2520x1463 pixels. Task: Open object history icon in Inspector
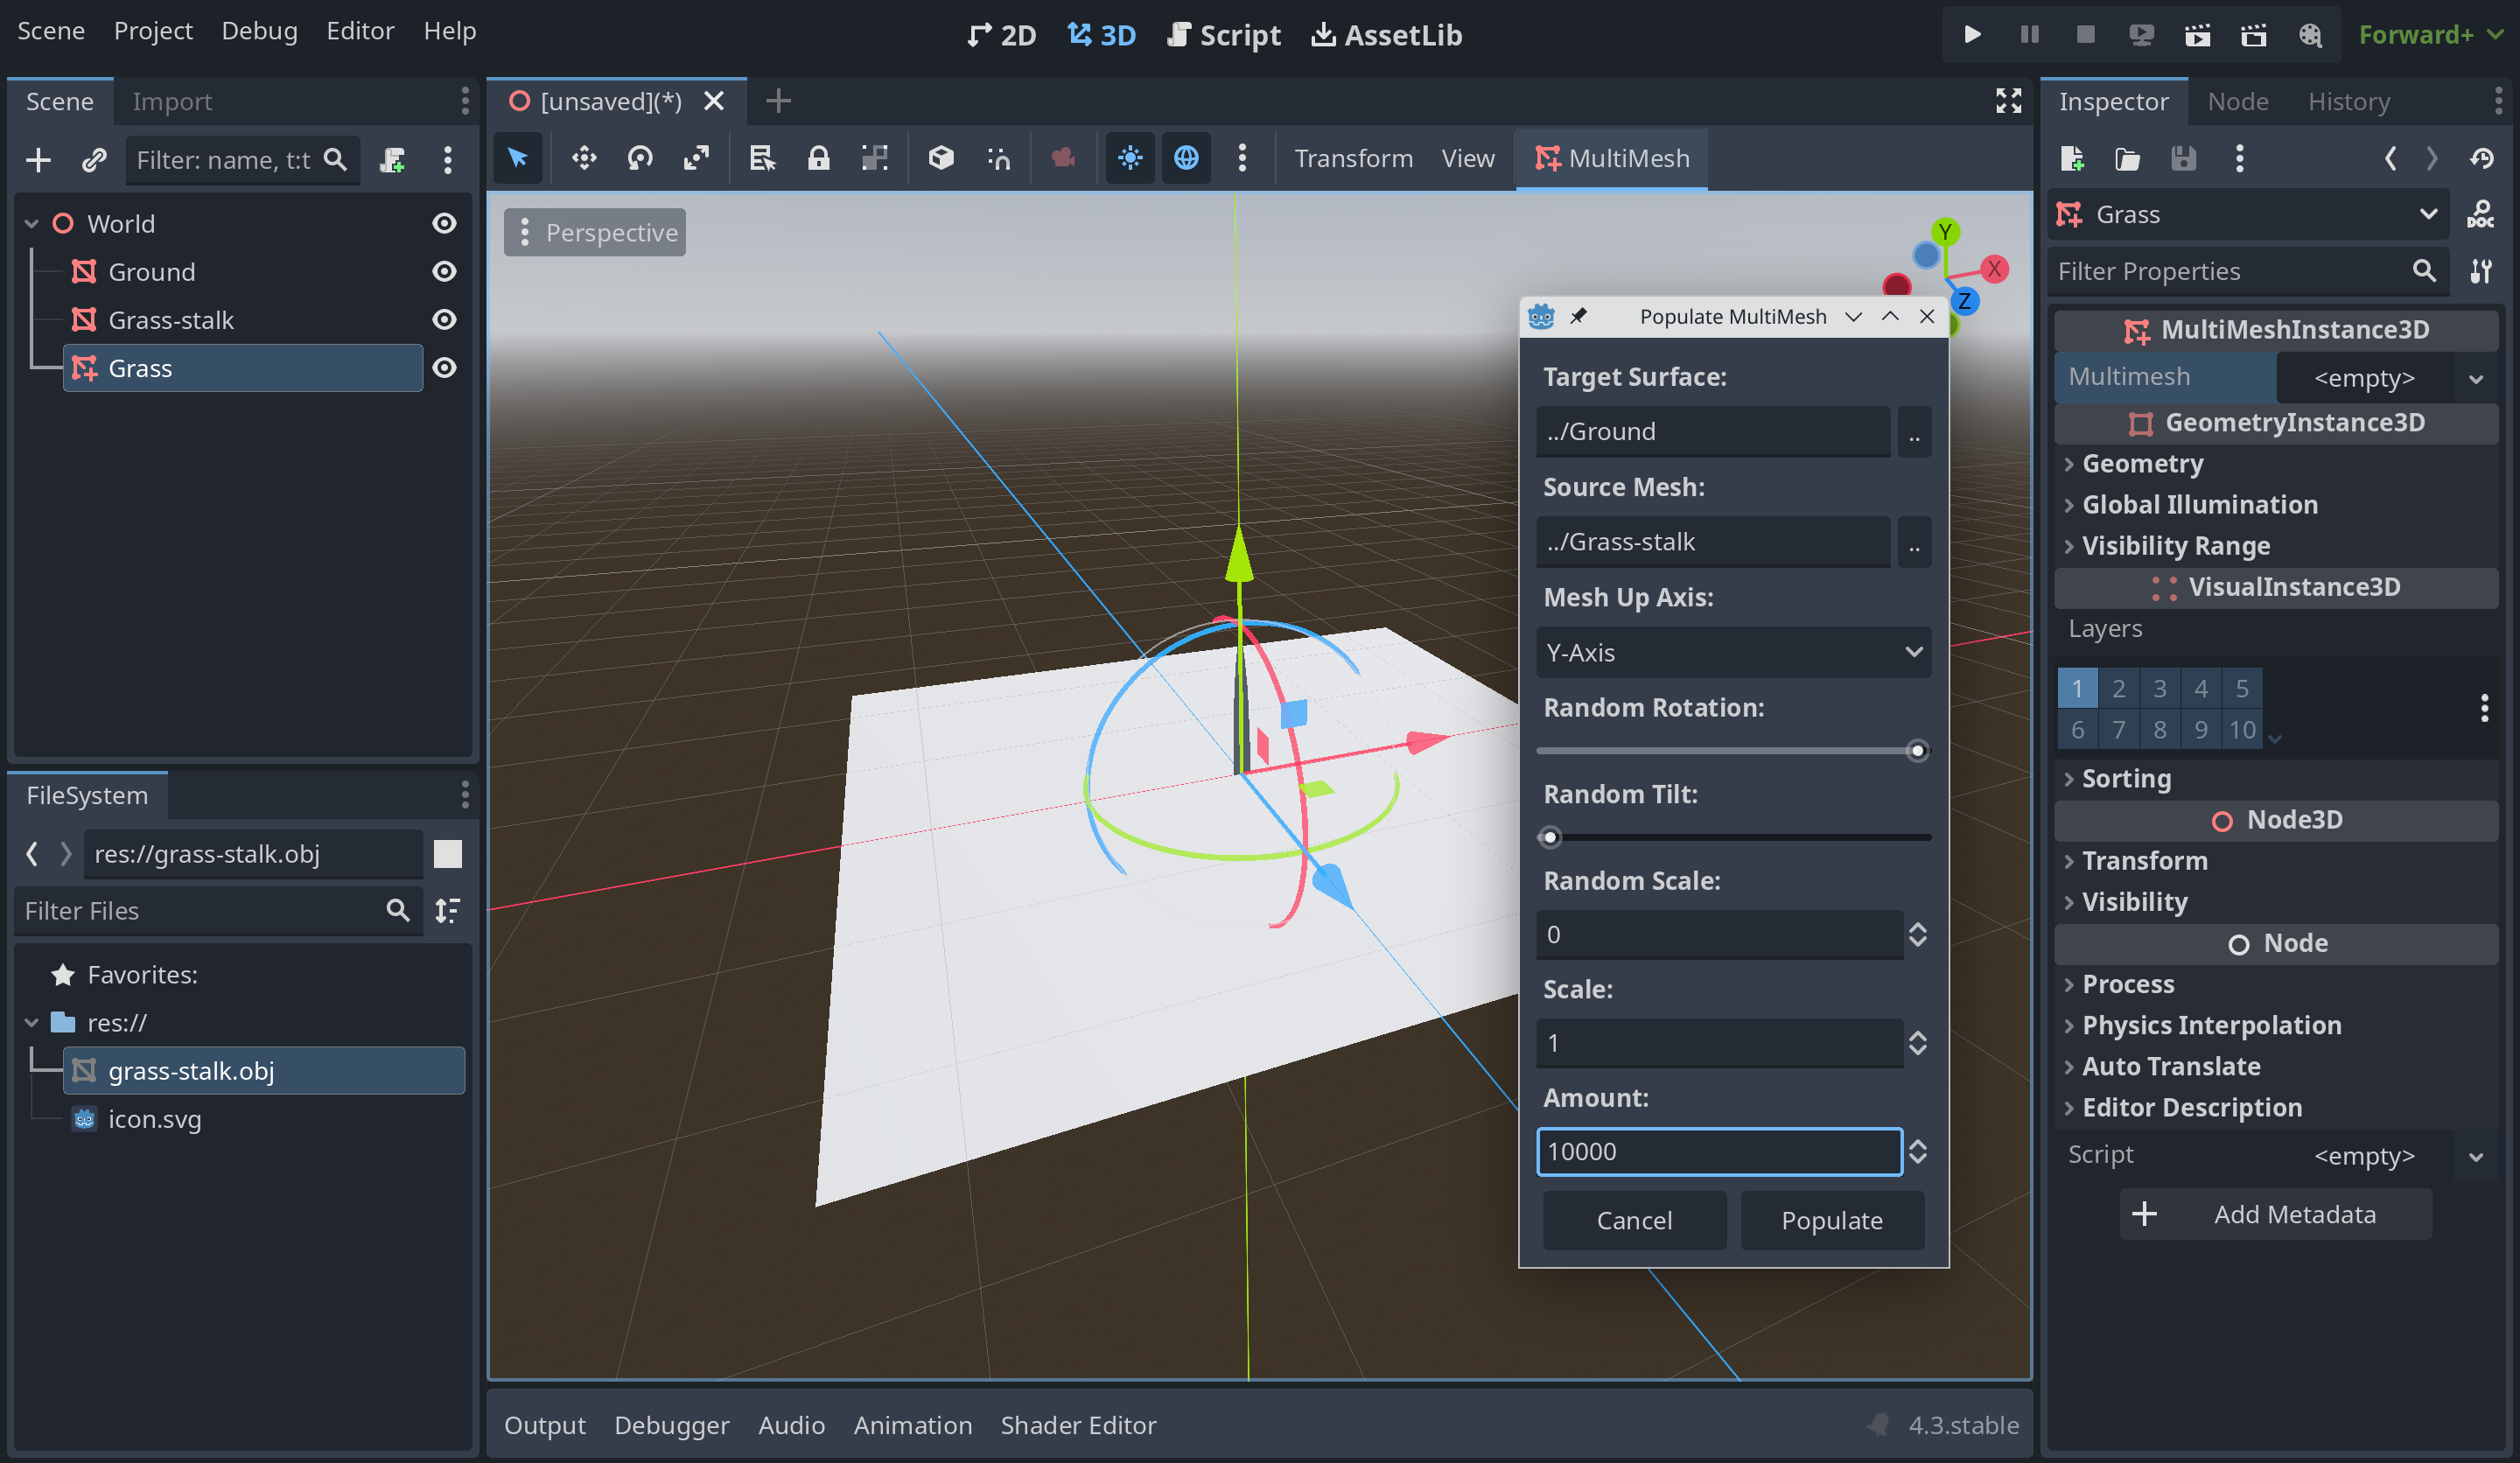[x=2482, y=158]
